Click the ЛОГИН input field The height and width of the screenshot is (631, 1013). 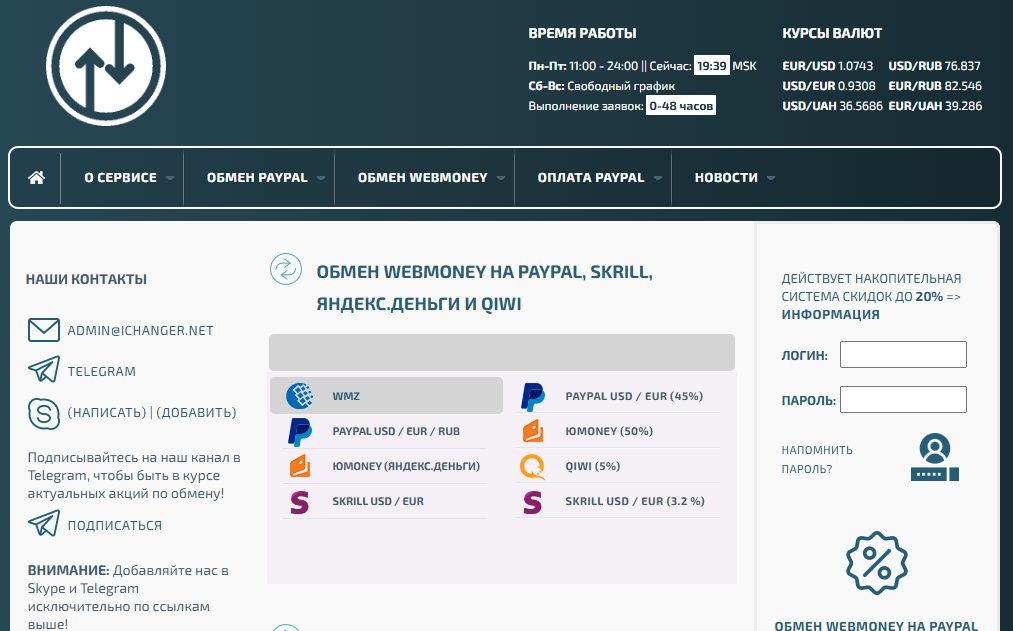[x=903, y=355]
